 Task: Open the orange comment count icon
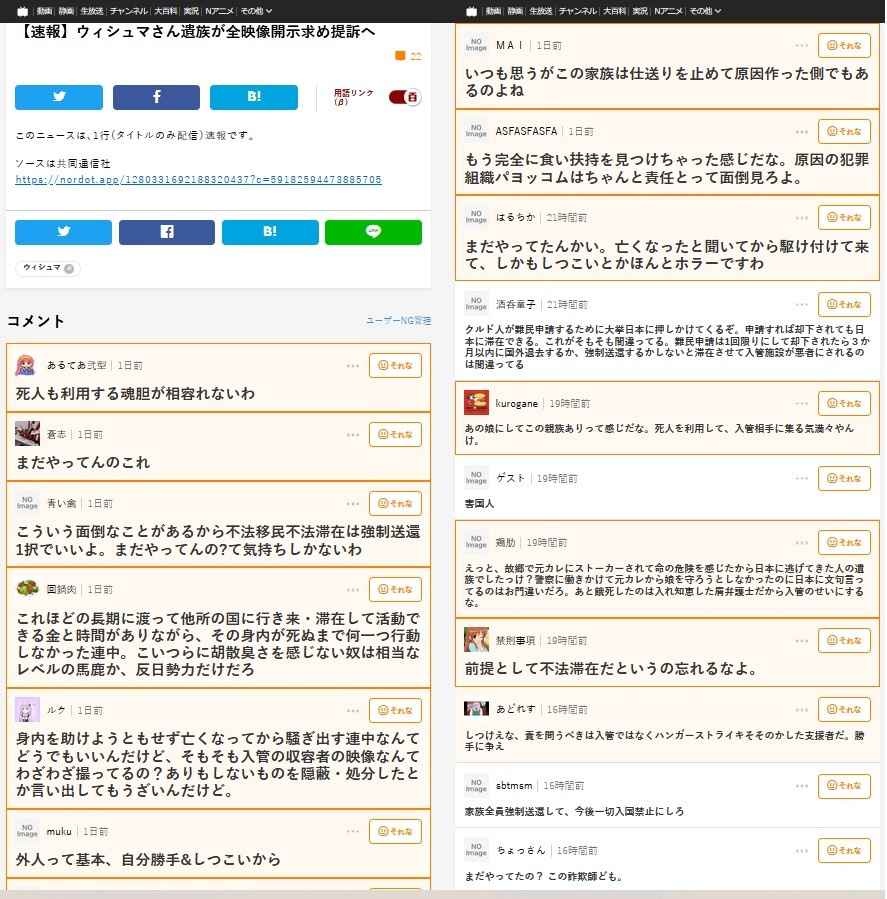click(400, 56)
